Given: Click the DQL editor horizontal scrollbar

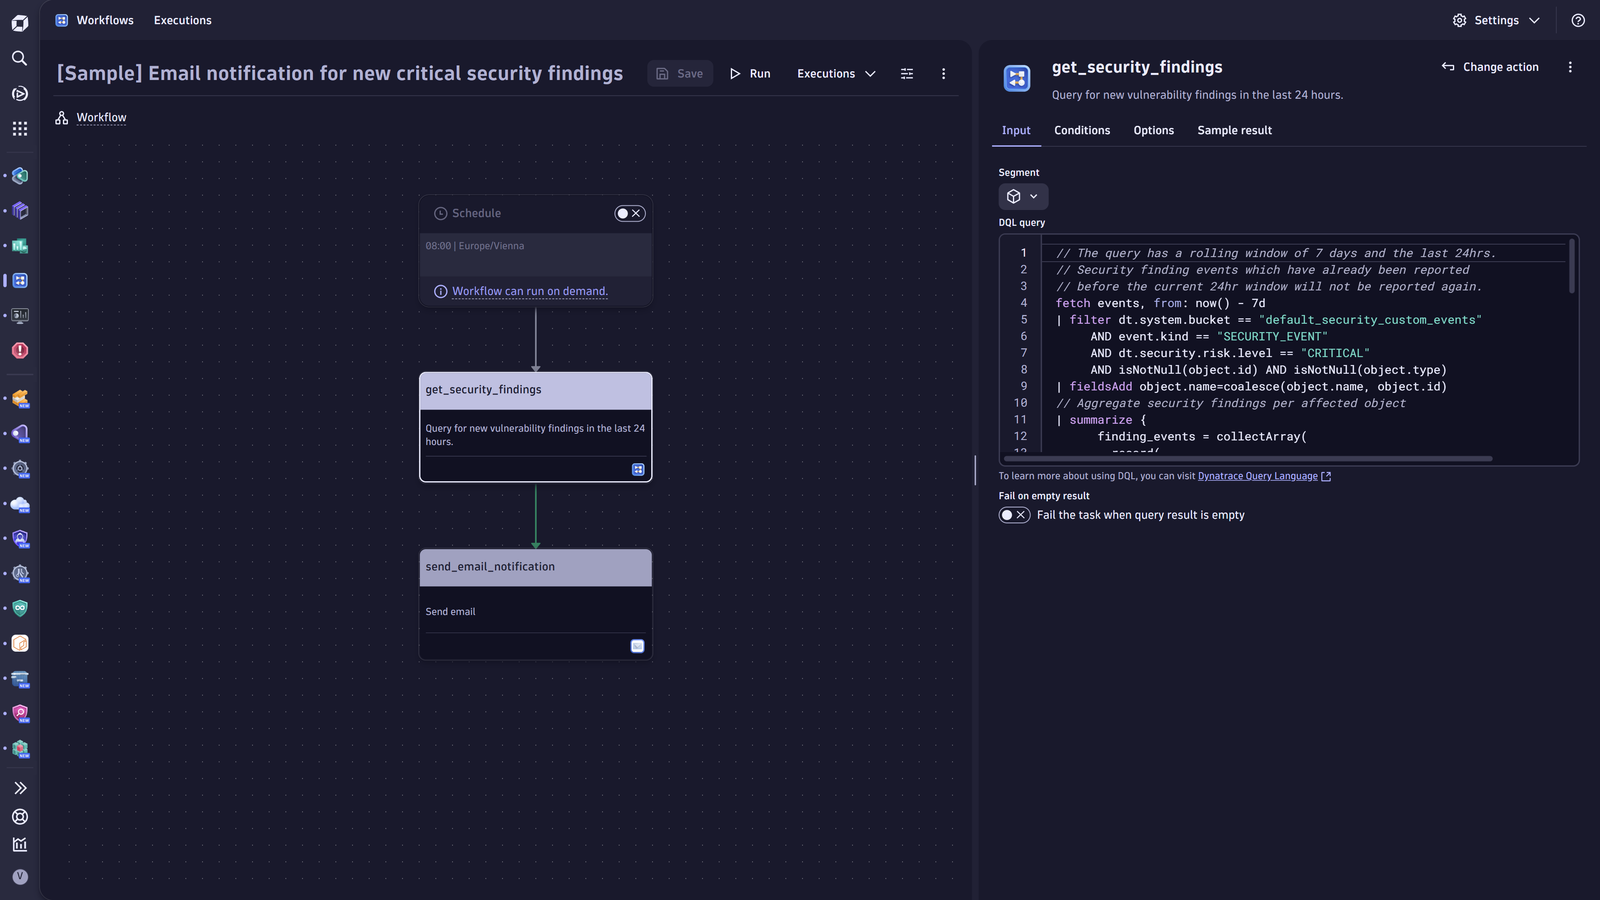Looking at the screenshot, I should point(1247,459).
